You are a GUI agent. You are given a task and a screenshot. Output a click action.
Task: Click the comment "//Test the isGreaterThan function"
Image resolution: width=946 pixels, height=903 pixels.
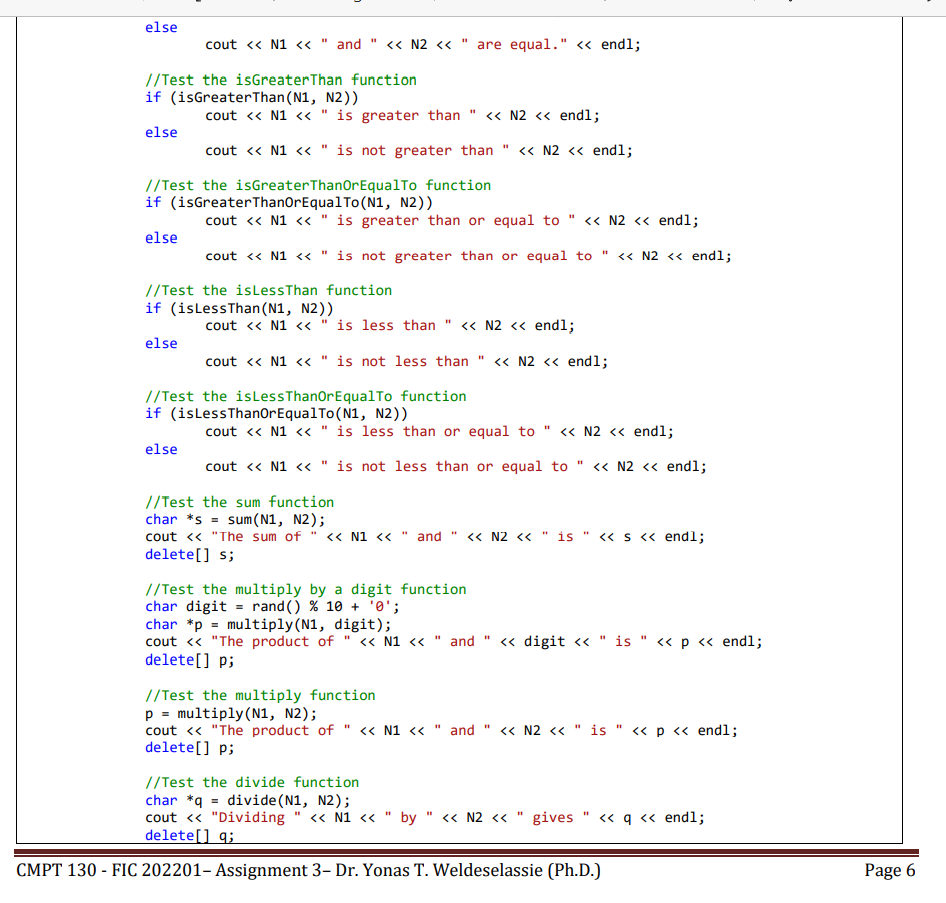click(x=281, y=80)
